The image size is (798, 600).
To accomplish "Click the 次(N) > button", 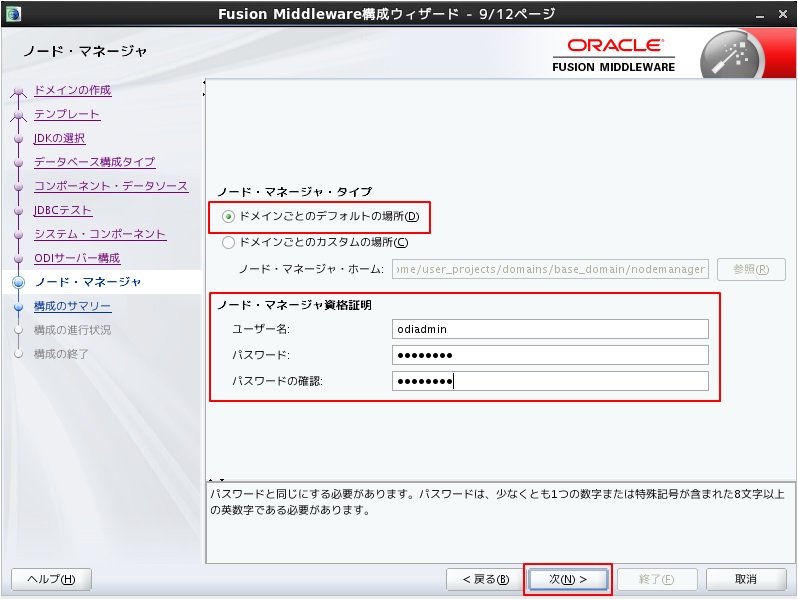I will 568,579.
